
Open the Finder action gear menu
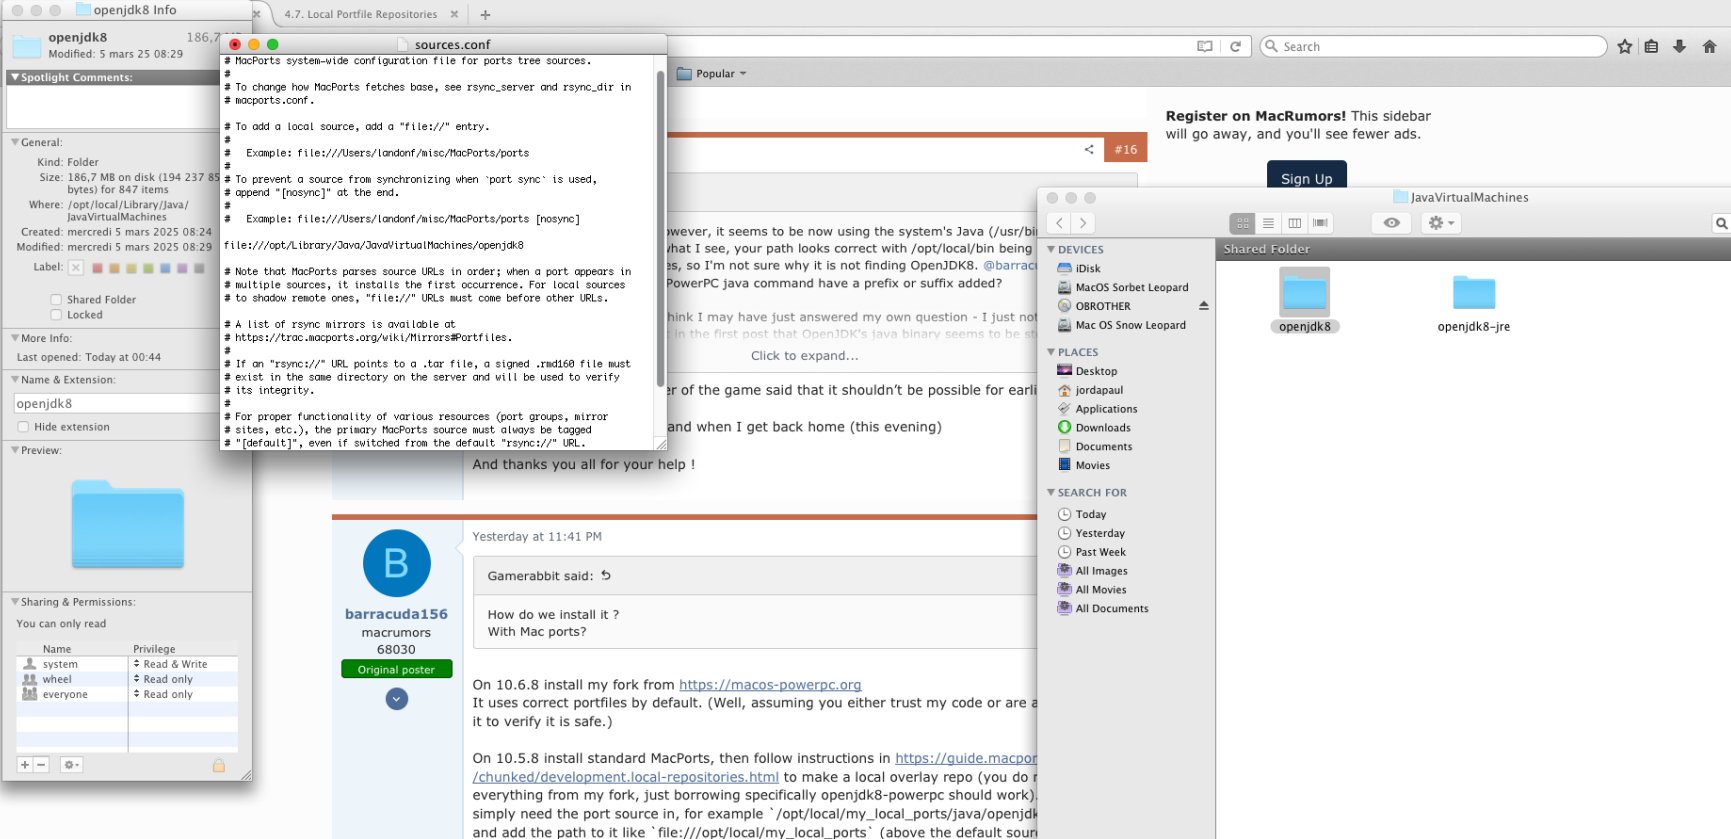[1441, 223]
